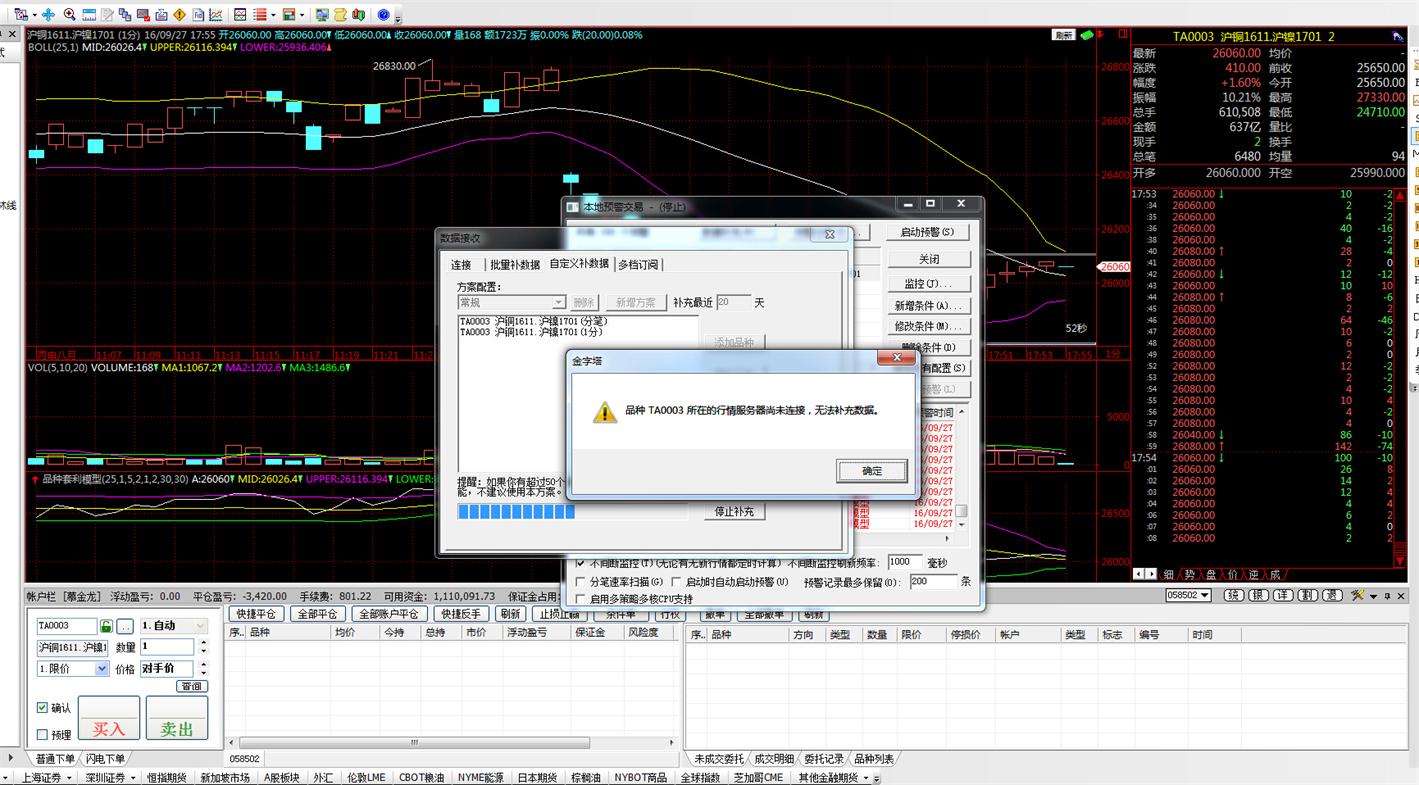Open the blue help question-mark icon
This screenshot has width=1419, height=785.
click(384, 15)
